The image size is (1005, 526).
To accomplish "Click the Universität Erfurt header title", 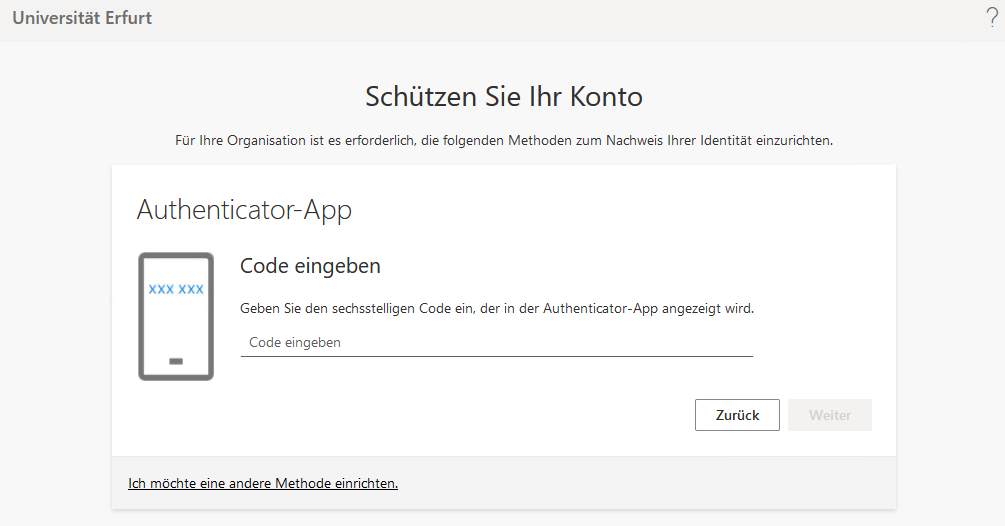I will [x=82, y=18].
